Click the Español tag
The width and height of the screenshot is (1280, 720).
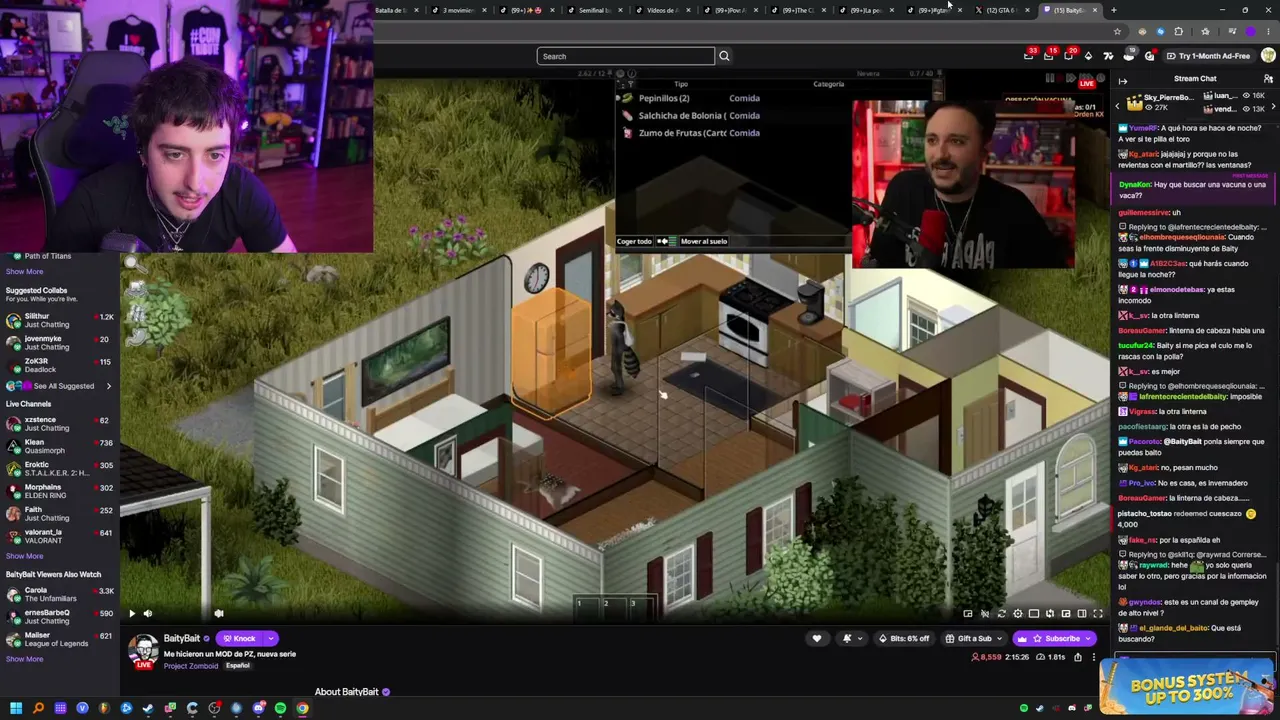click(238, 666)
